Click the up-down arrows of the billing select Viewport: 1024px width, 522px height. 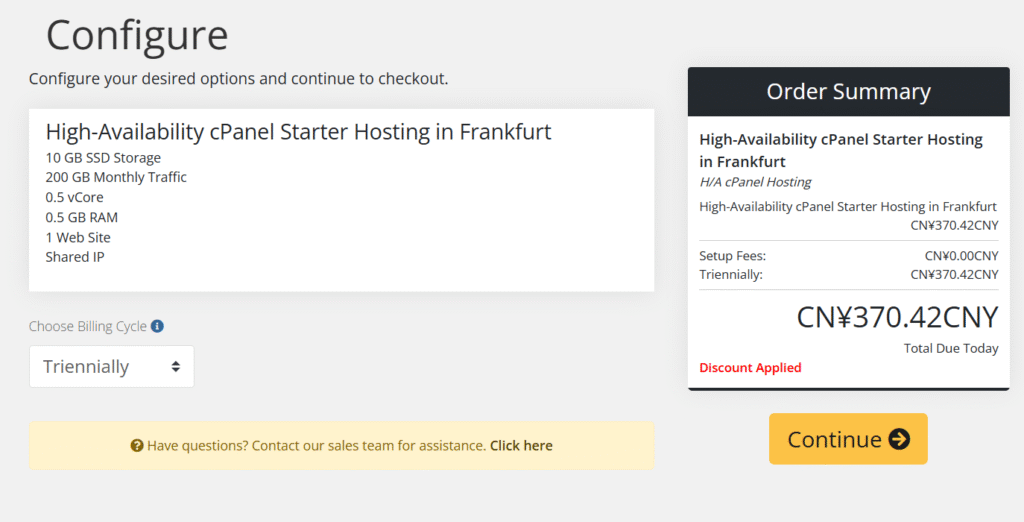pyautogui.click(x=176, y=367)
